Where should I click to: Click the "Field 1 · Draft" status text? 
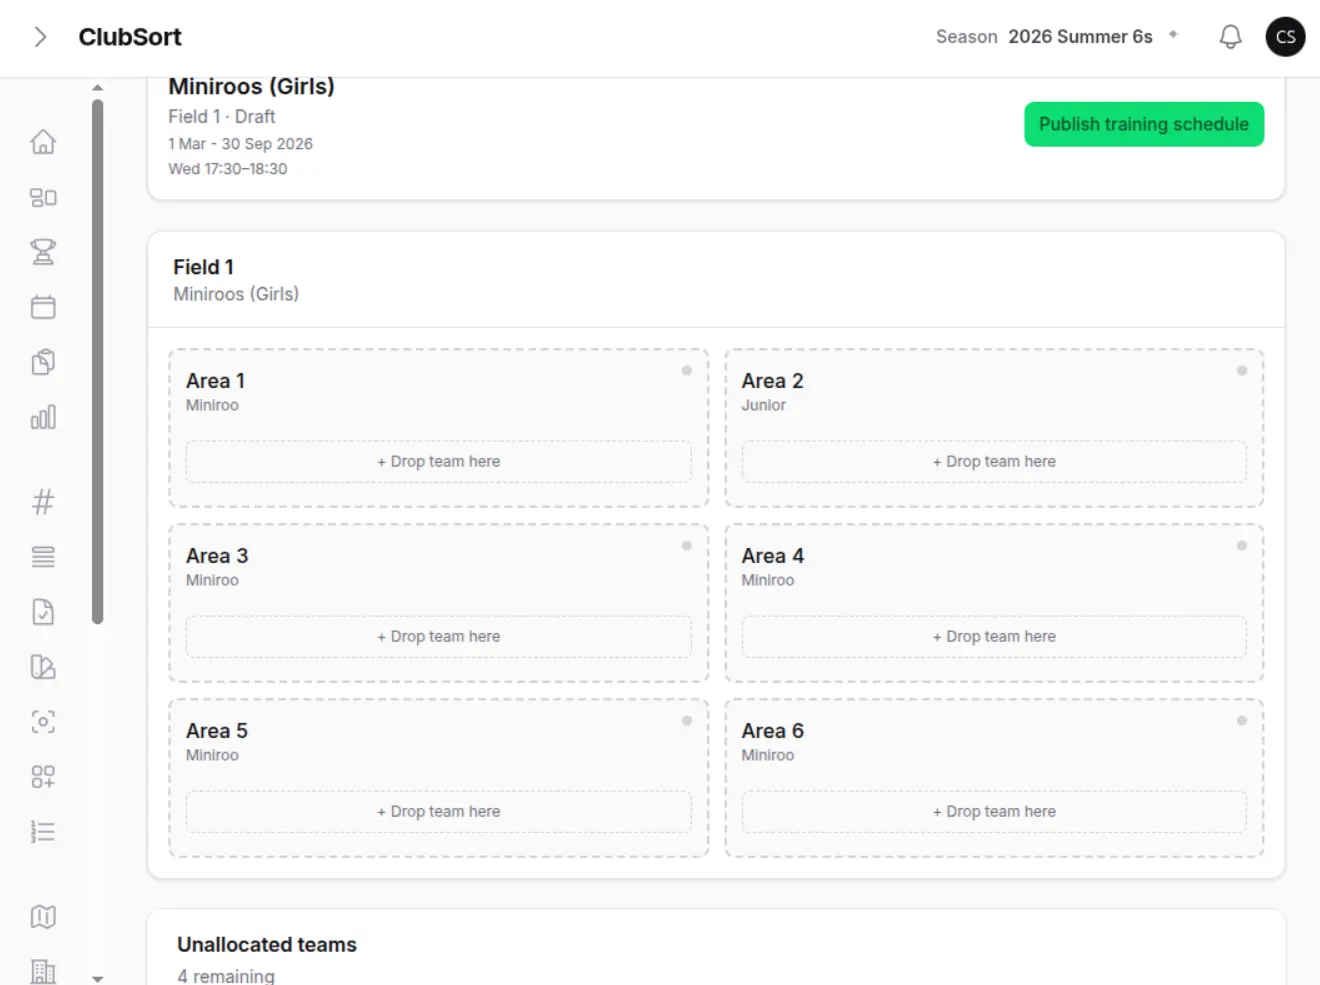(x=222, y=117)
